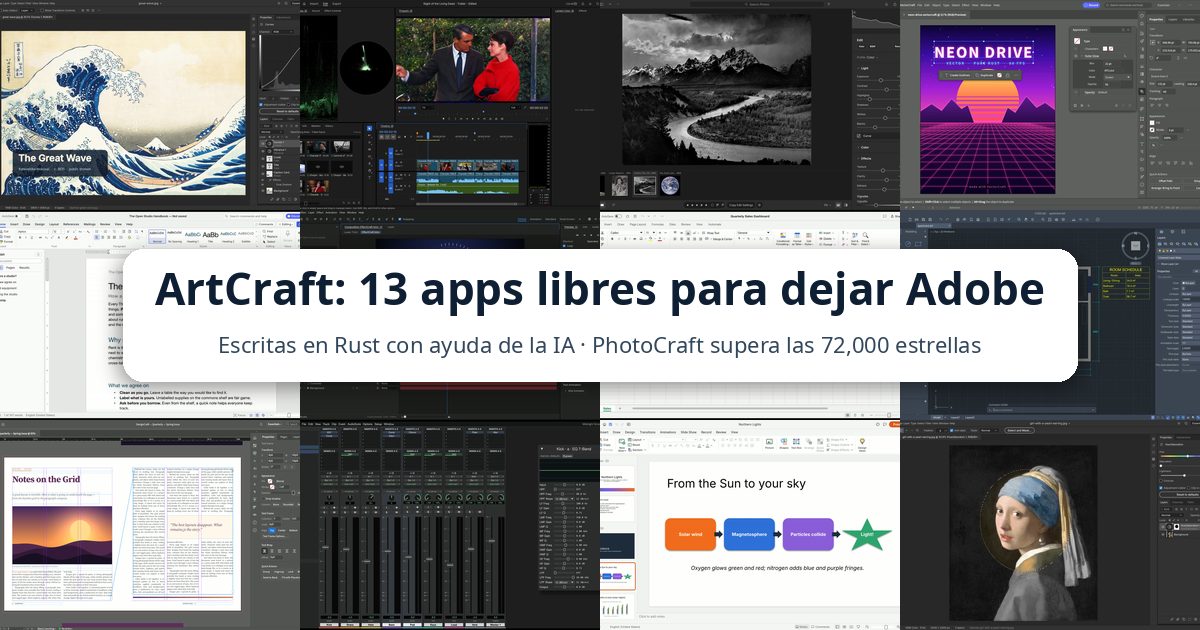Click Wrap Text in the spreadsheet ribbon

pos(711,233)
